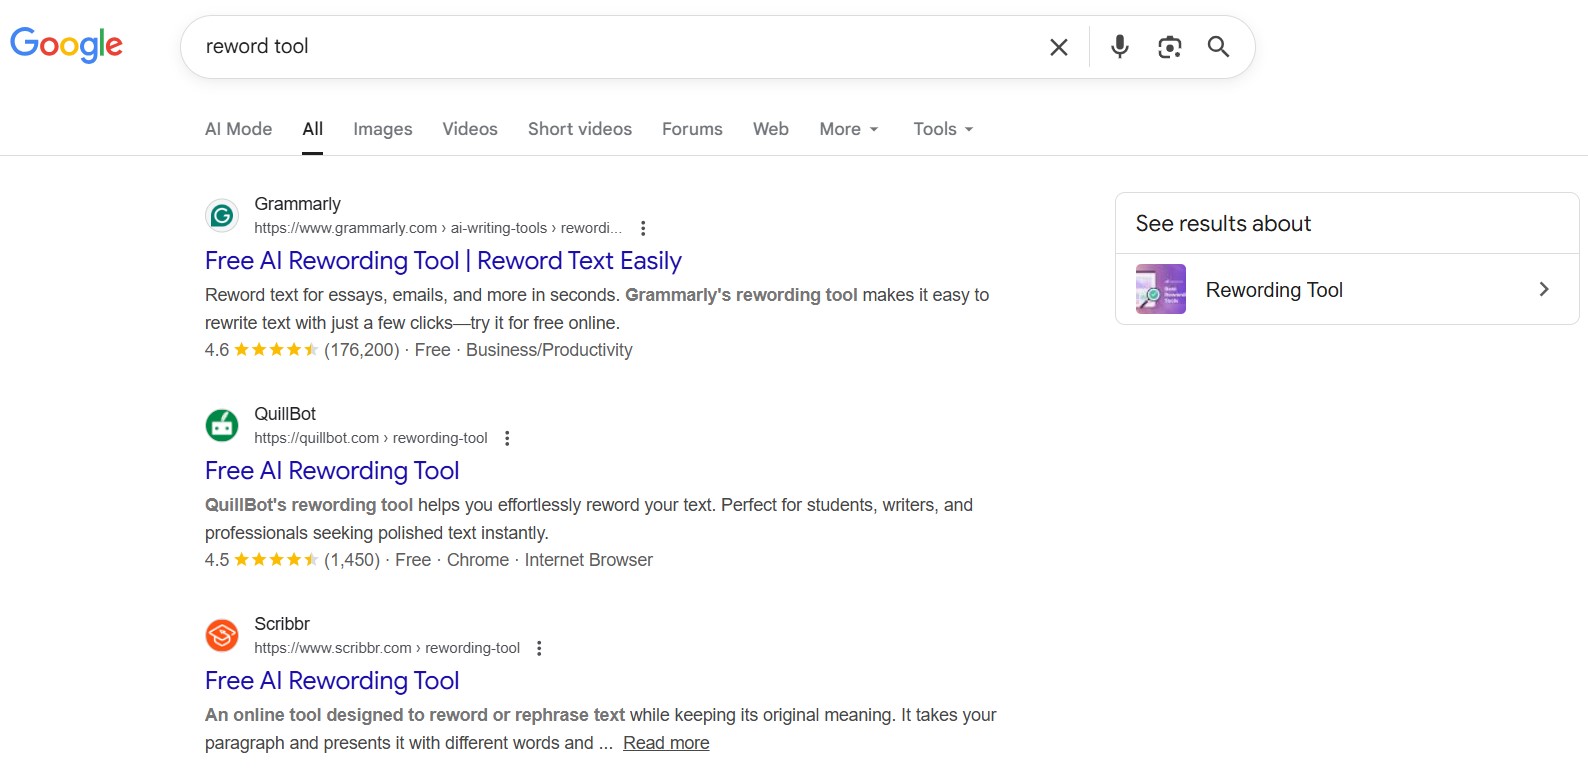This screenshot has width=1588, height=773.
Task: Click the QuillBot site name
Action: click(x=285, y=414)
